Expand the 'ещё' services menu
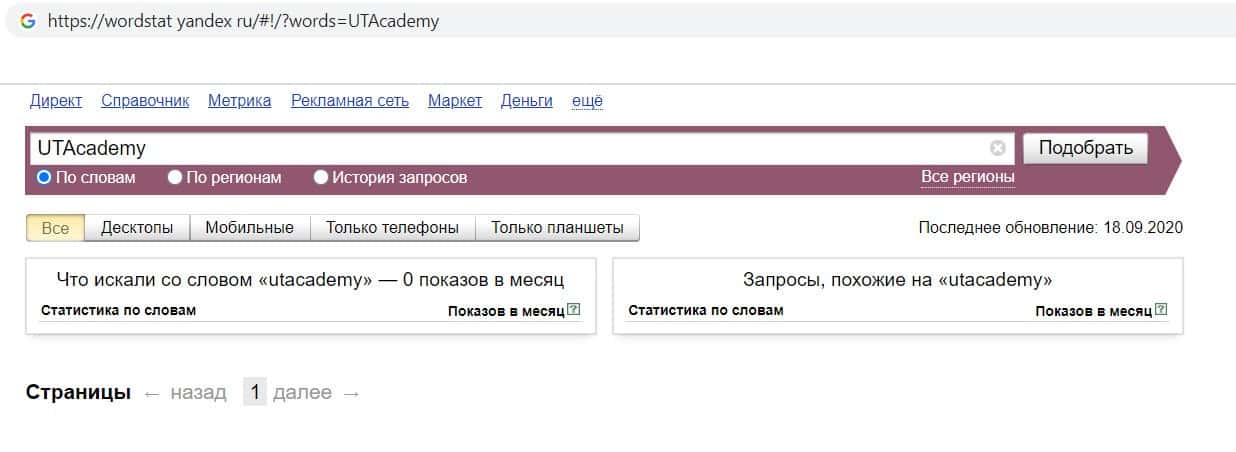Viewport: 1236px width, 452px height. click(x=587, y=101)
